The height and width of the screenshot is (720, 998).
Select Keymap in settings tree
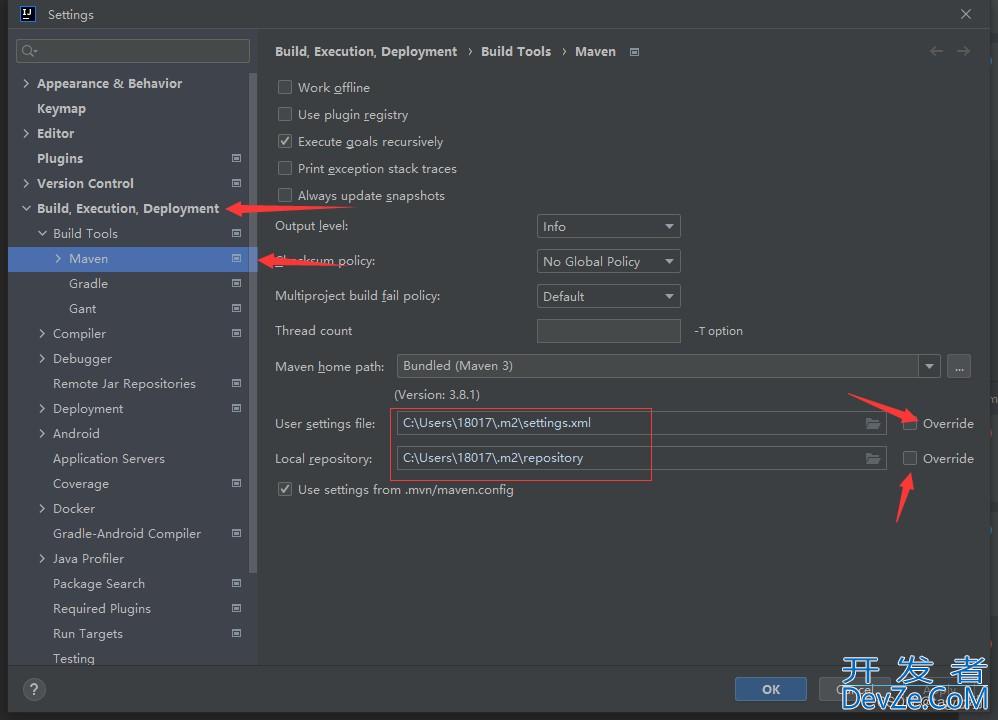(61, 109)
